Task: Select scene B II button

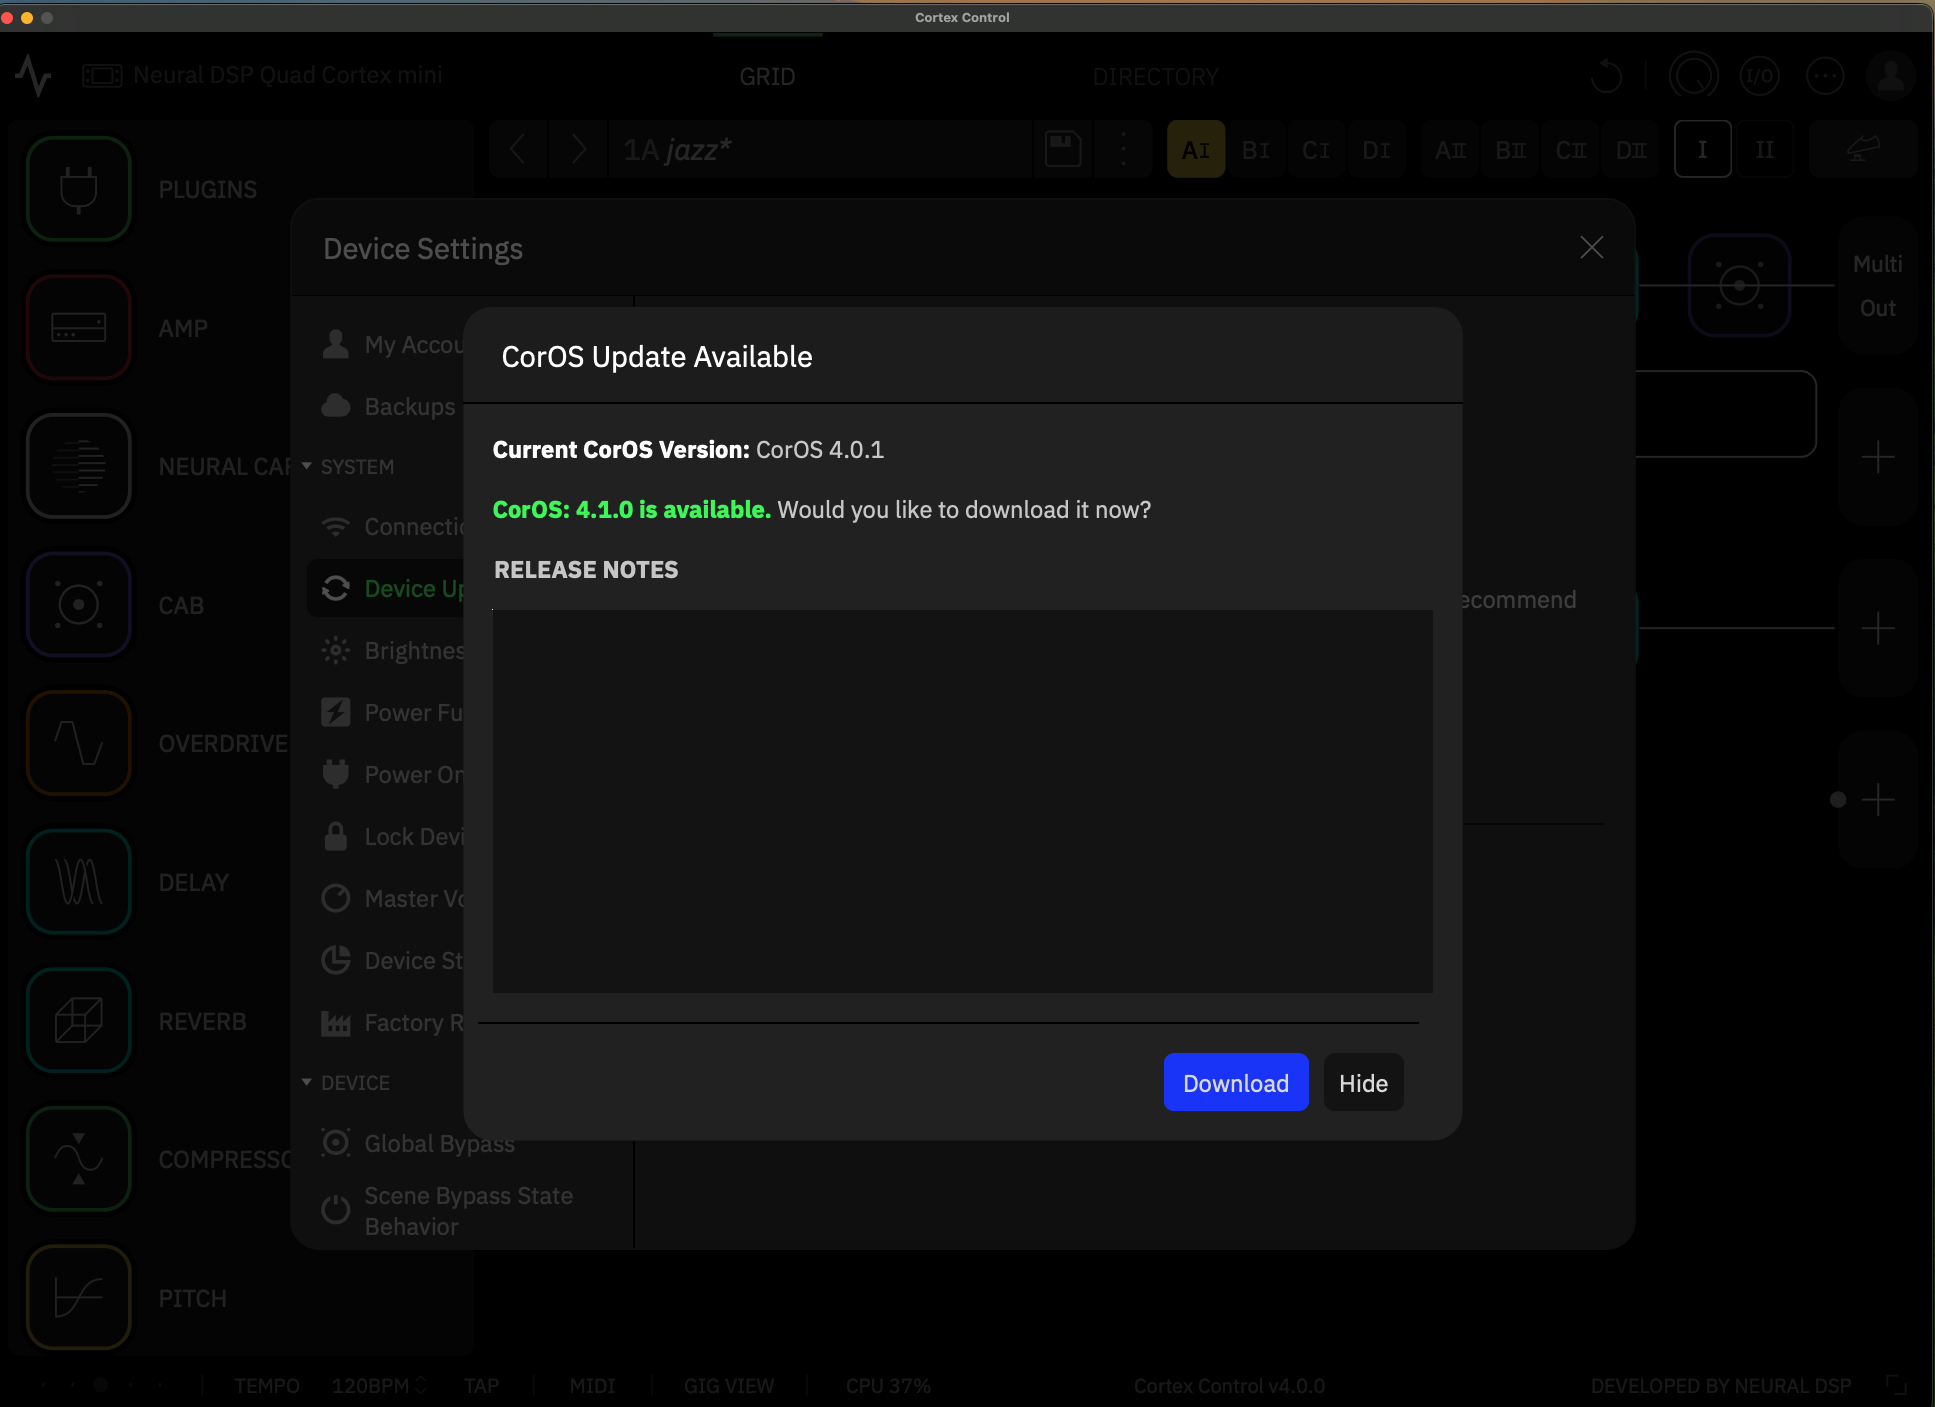Action: (1510, 150)
